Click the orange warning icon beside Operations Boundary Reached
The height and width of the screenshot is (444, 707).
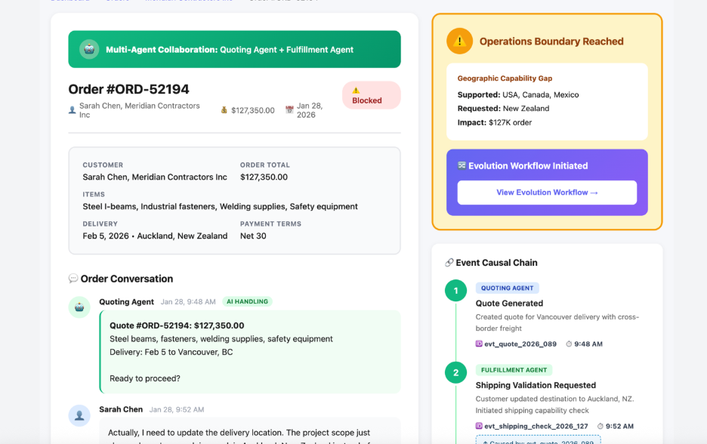(459, 41)
